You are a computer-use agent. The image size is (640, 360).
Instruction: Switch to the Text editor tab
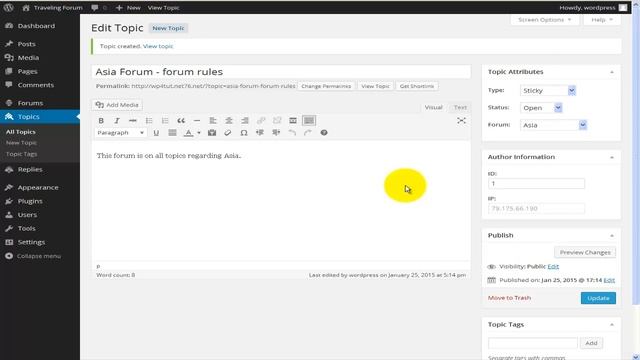460,107
